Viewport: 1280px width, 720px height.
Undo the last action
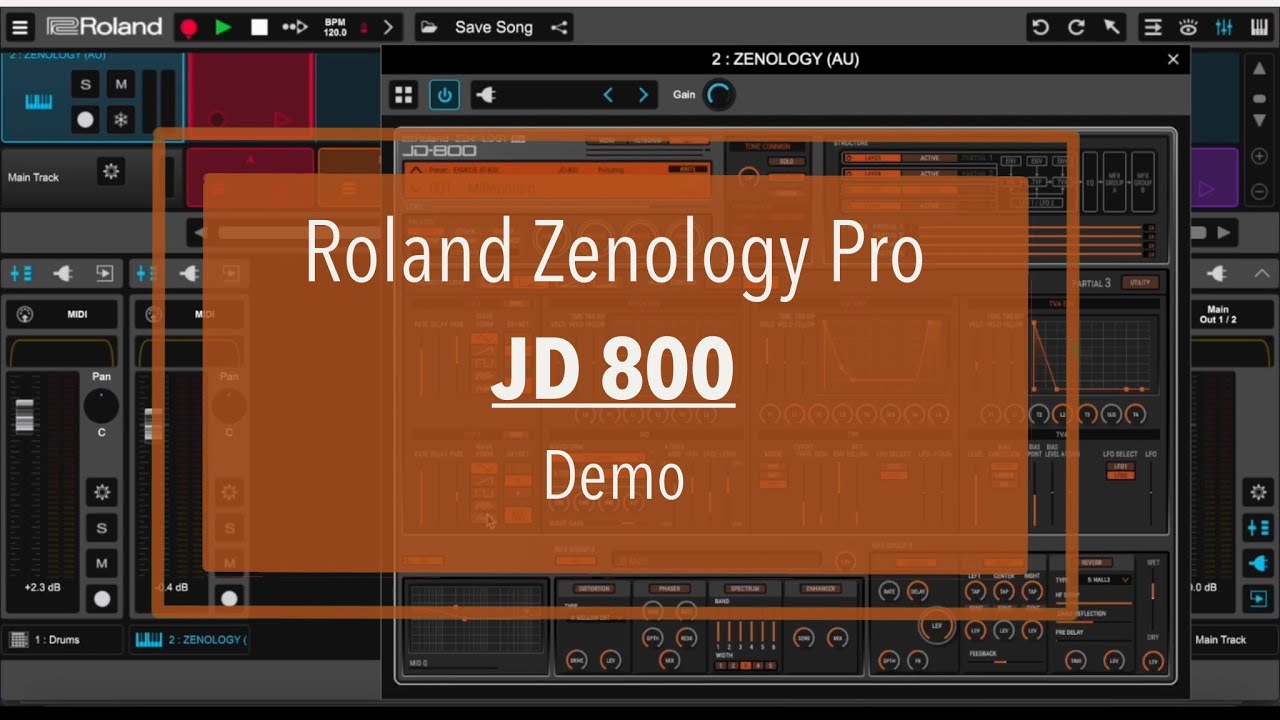point(1040,27)
